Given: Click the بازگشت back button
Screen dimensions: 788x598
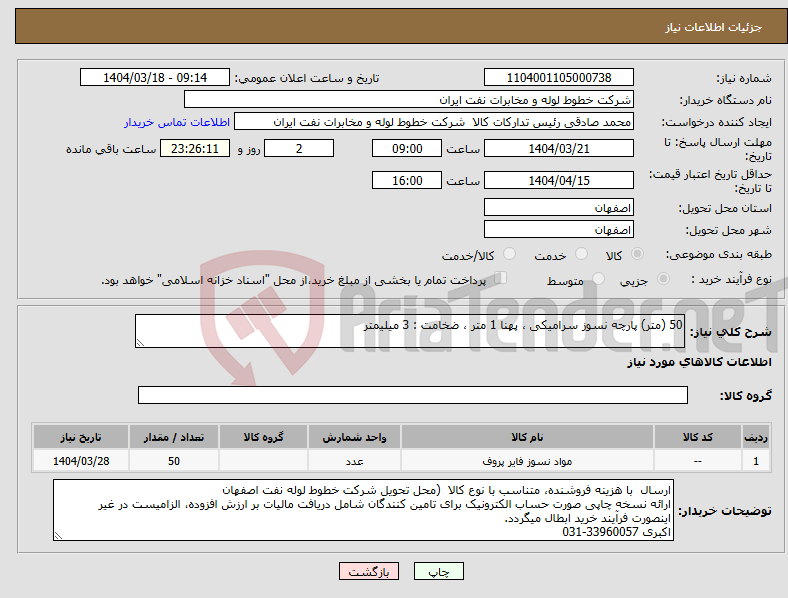Looking at the screenshot, I should click(369, 571).
